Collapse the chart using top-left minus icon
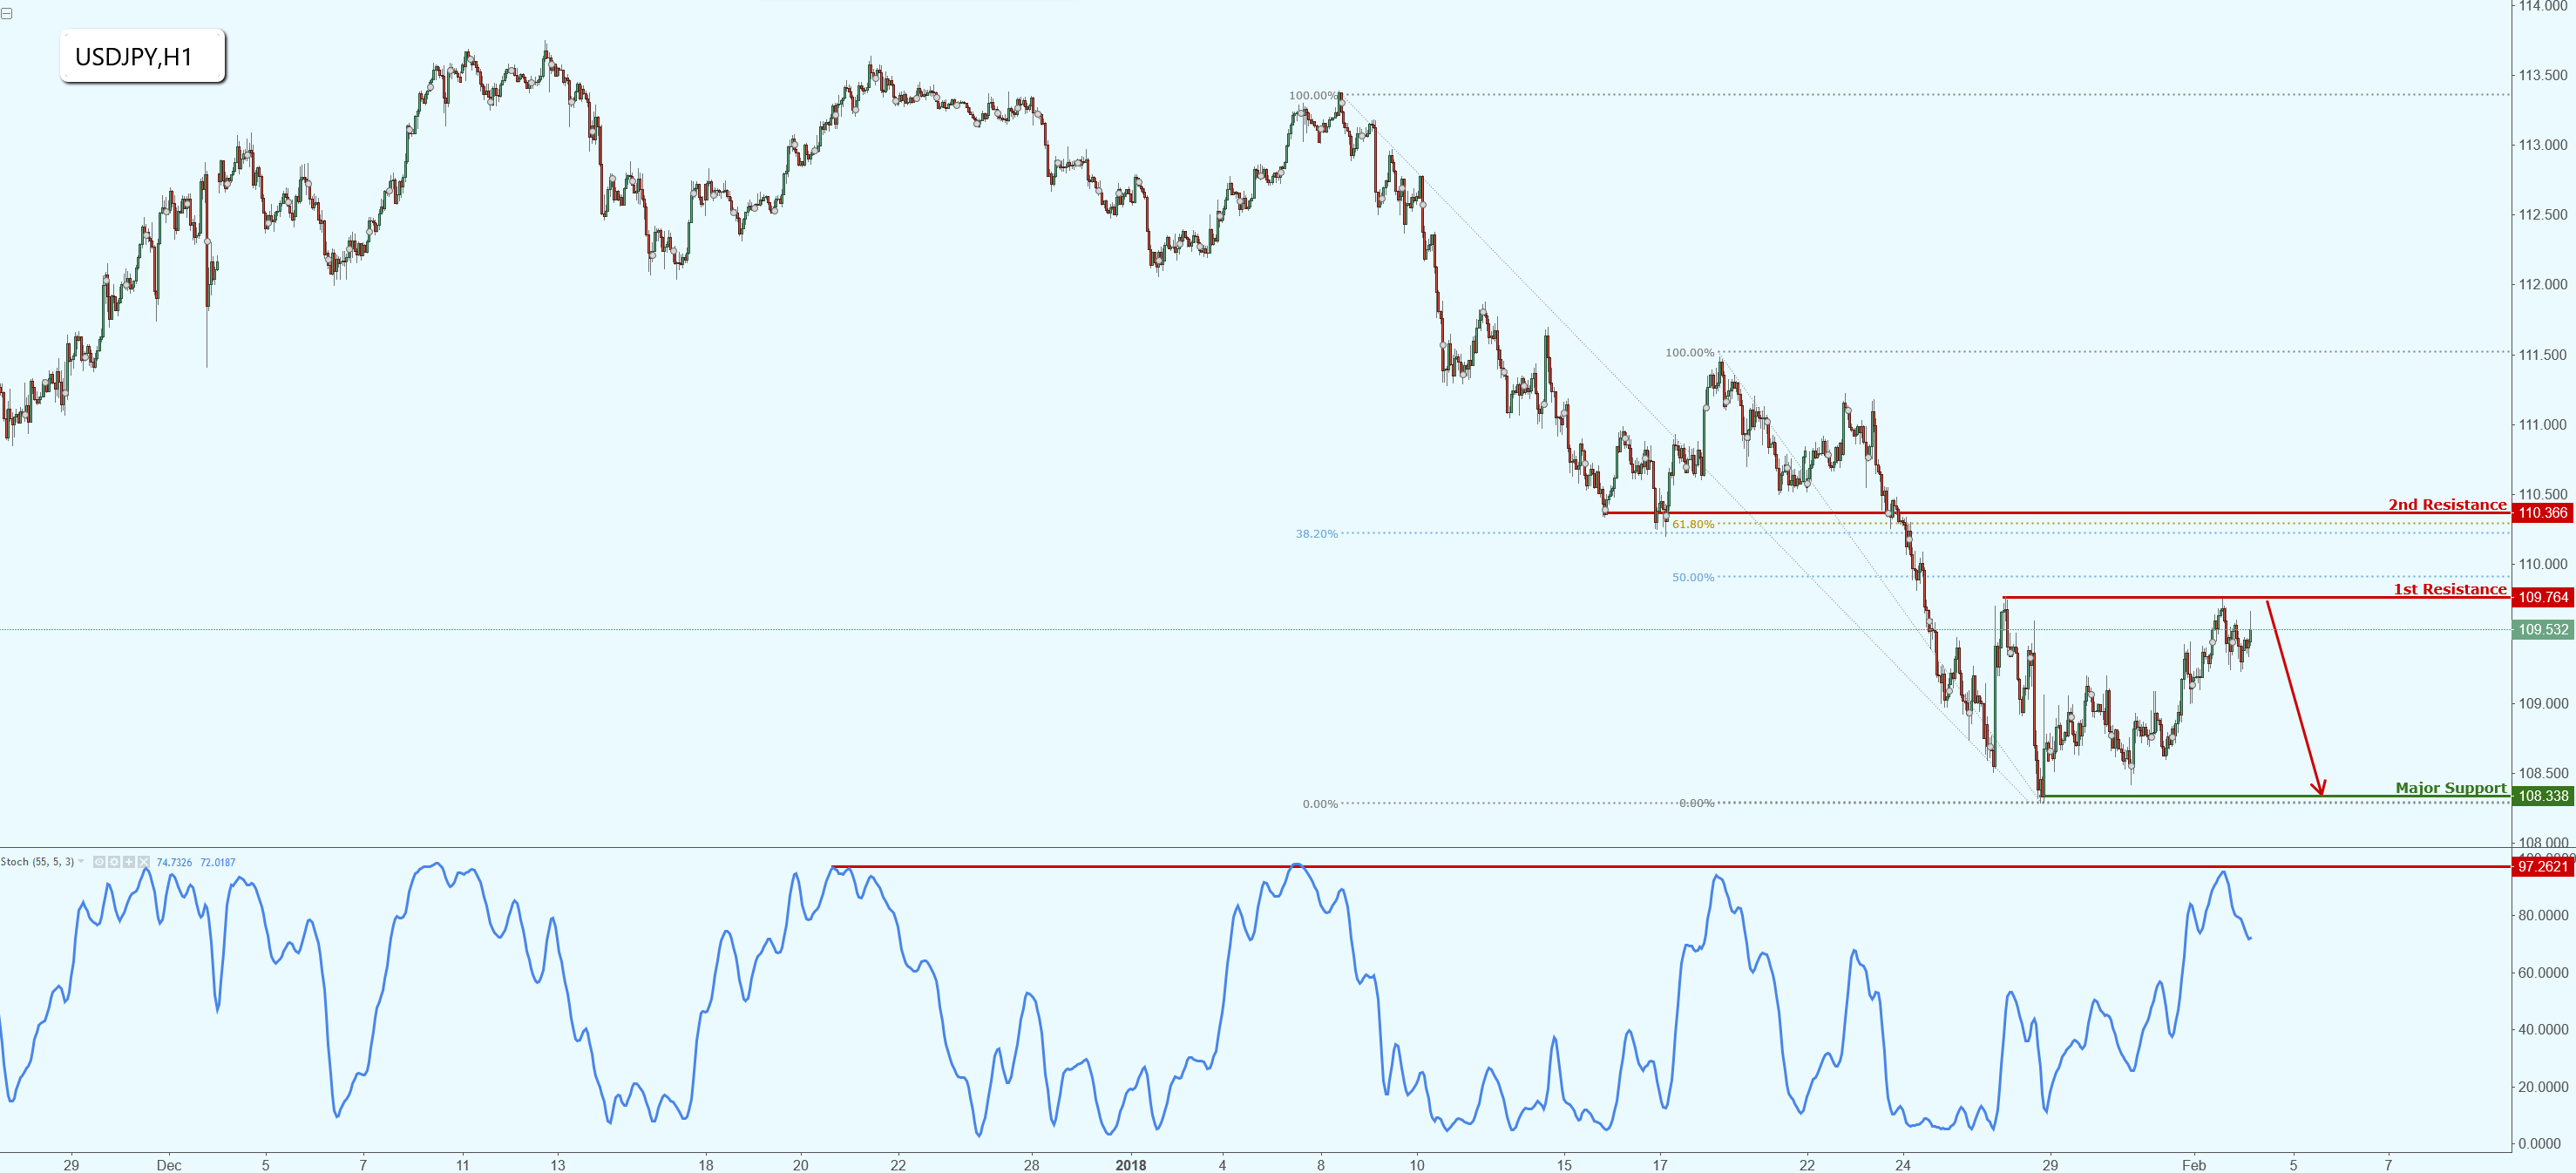 tap(6, 13)
